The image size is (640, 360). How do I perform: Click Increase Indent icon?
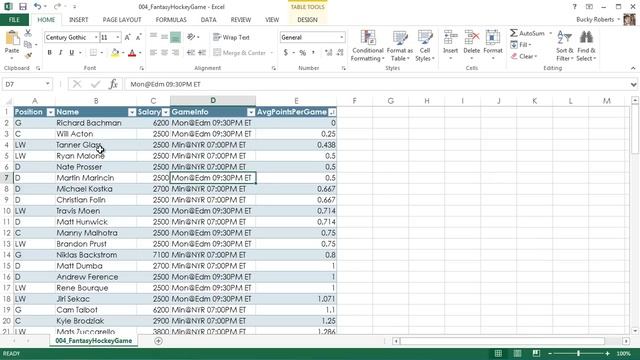[202, 53]
